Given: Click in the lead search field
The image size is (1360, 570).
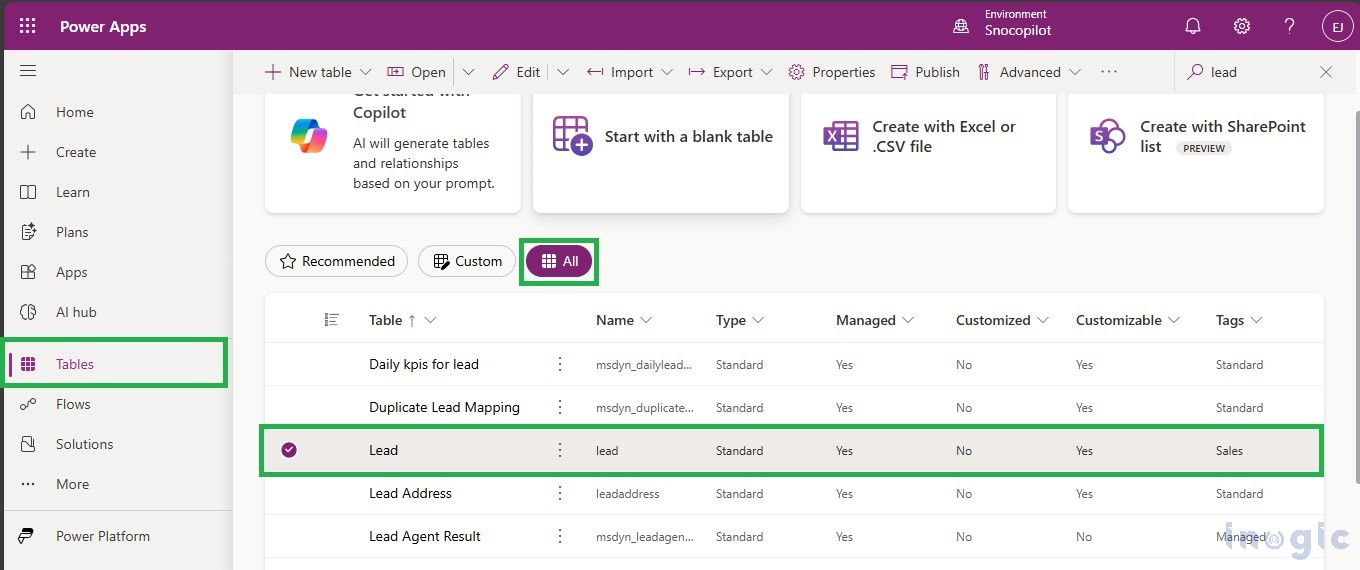Looking at the screenshot, I should click(1260, 72).
